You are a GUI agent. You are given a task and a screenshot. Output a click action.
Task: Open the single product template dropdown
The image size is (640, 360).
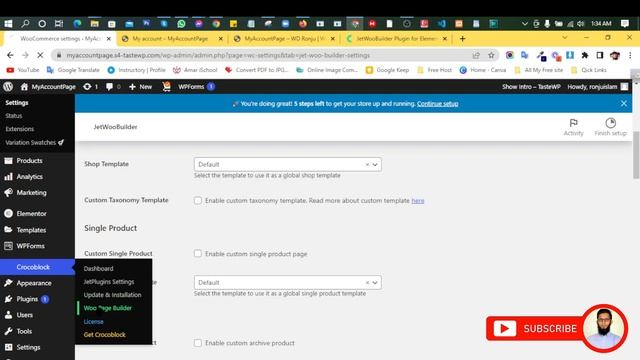pyautogui.click(x=287, y=282)
